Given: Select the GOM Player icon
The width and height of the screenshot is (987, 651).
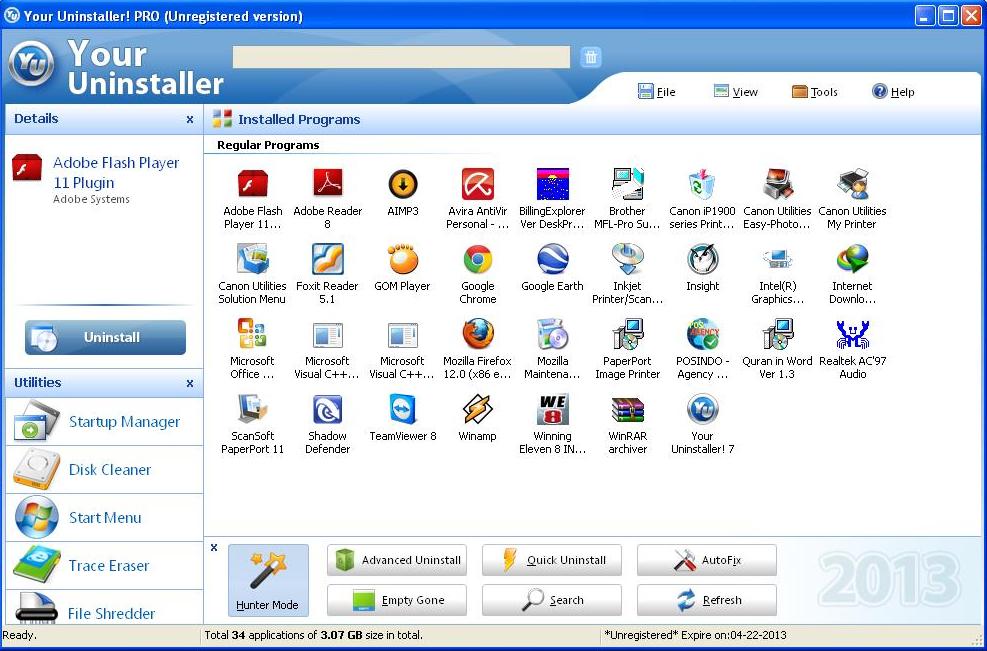Looking at the screenshot, I should coord(402,259).
